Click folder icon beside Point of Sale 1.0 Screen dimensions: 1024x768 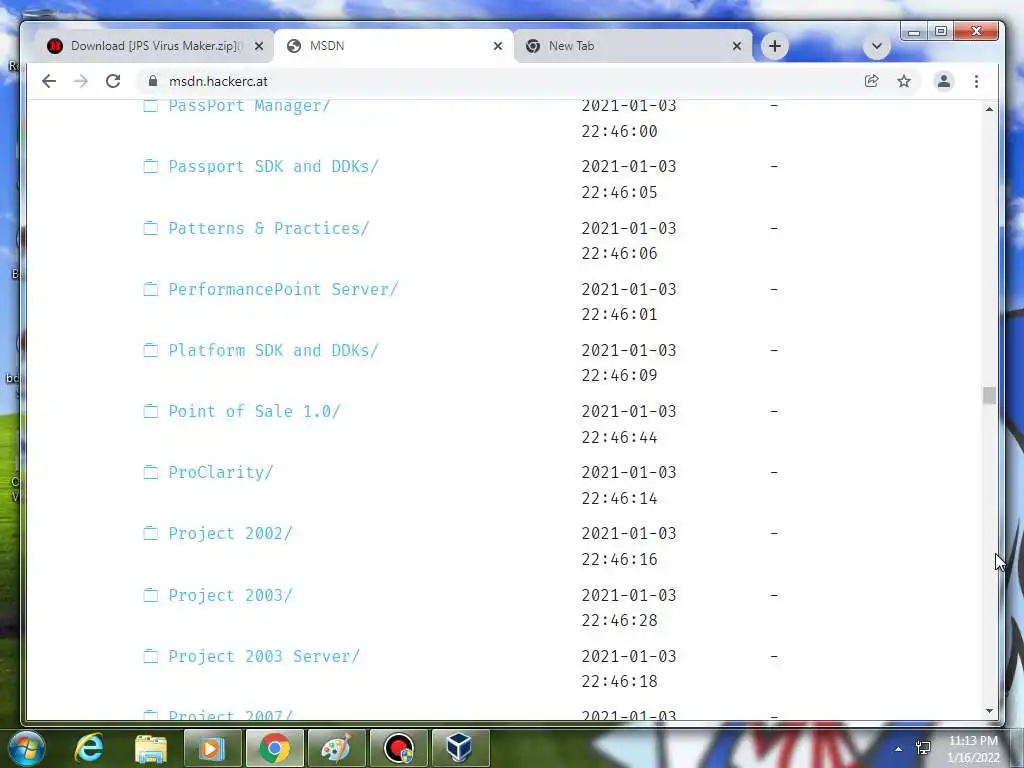coord(151,411)
